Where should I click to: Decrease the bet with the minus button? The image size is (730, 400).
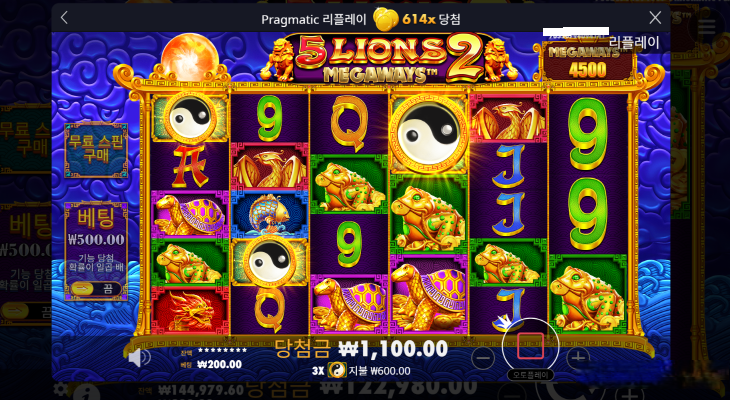click(x=483, y=358)
